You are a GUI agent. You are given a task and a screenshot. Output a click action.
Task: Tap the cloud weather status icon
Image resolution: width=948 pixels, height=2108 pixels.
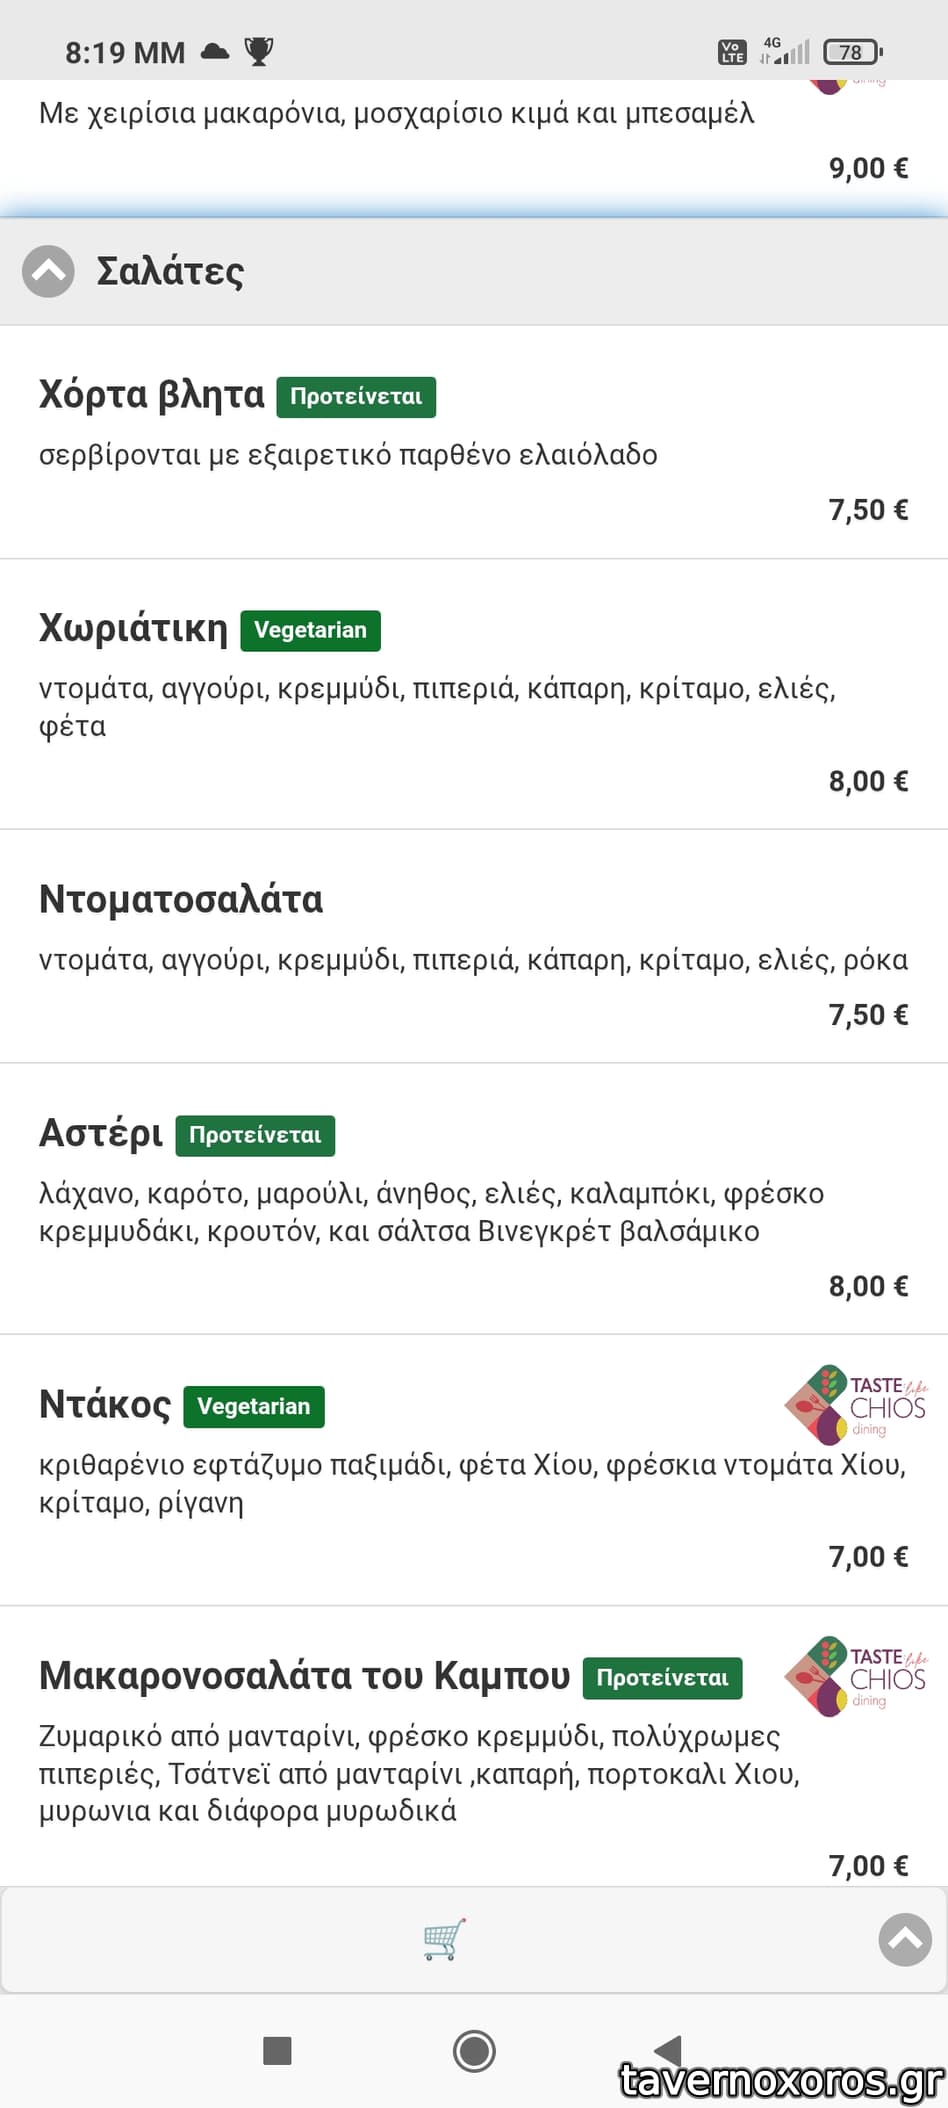pos(215,51)
